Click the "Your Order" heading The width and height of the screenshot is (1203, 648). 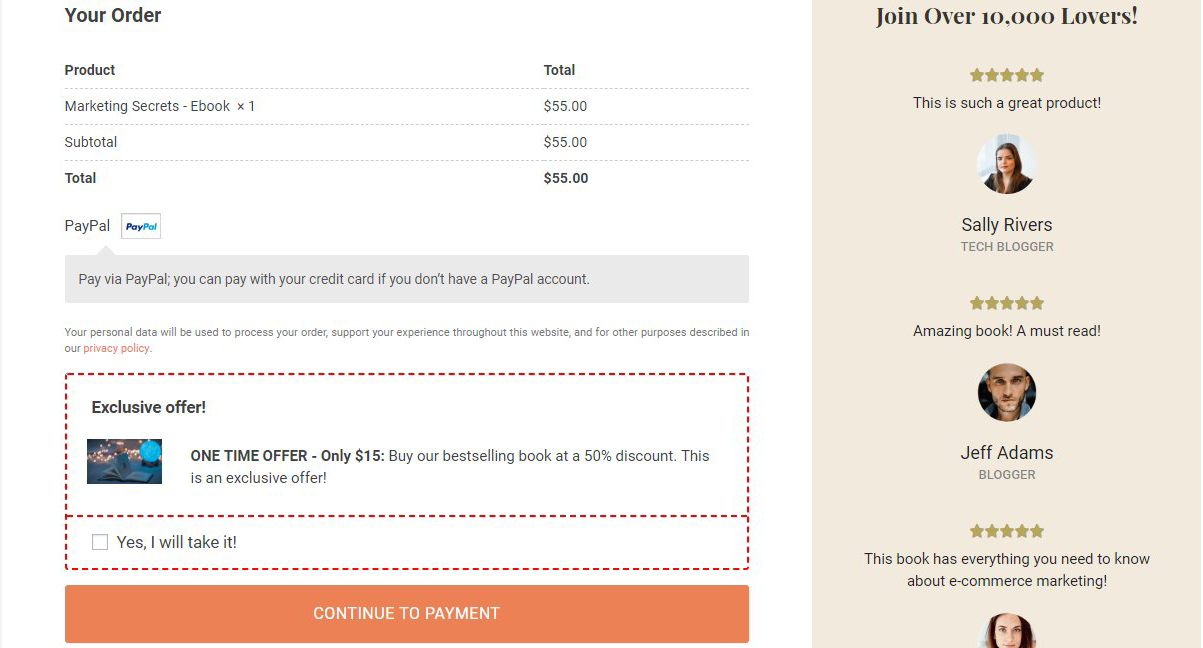[112, 15]
